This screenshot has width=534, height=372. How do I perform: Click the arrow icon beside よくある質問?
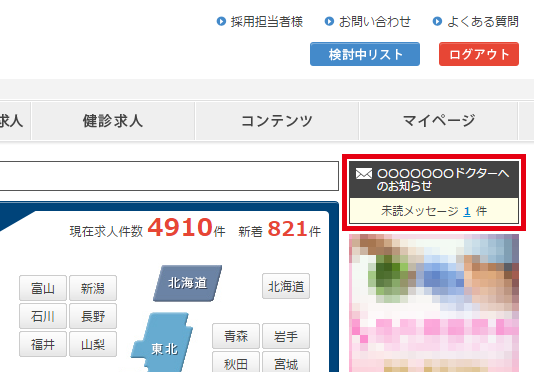pos(437,21)
